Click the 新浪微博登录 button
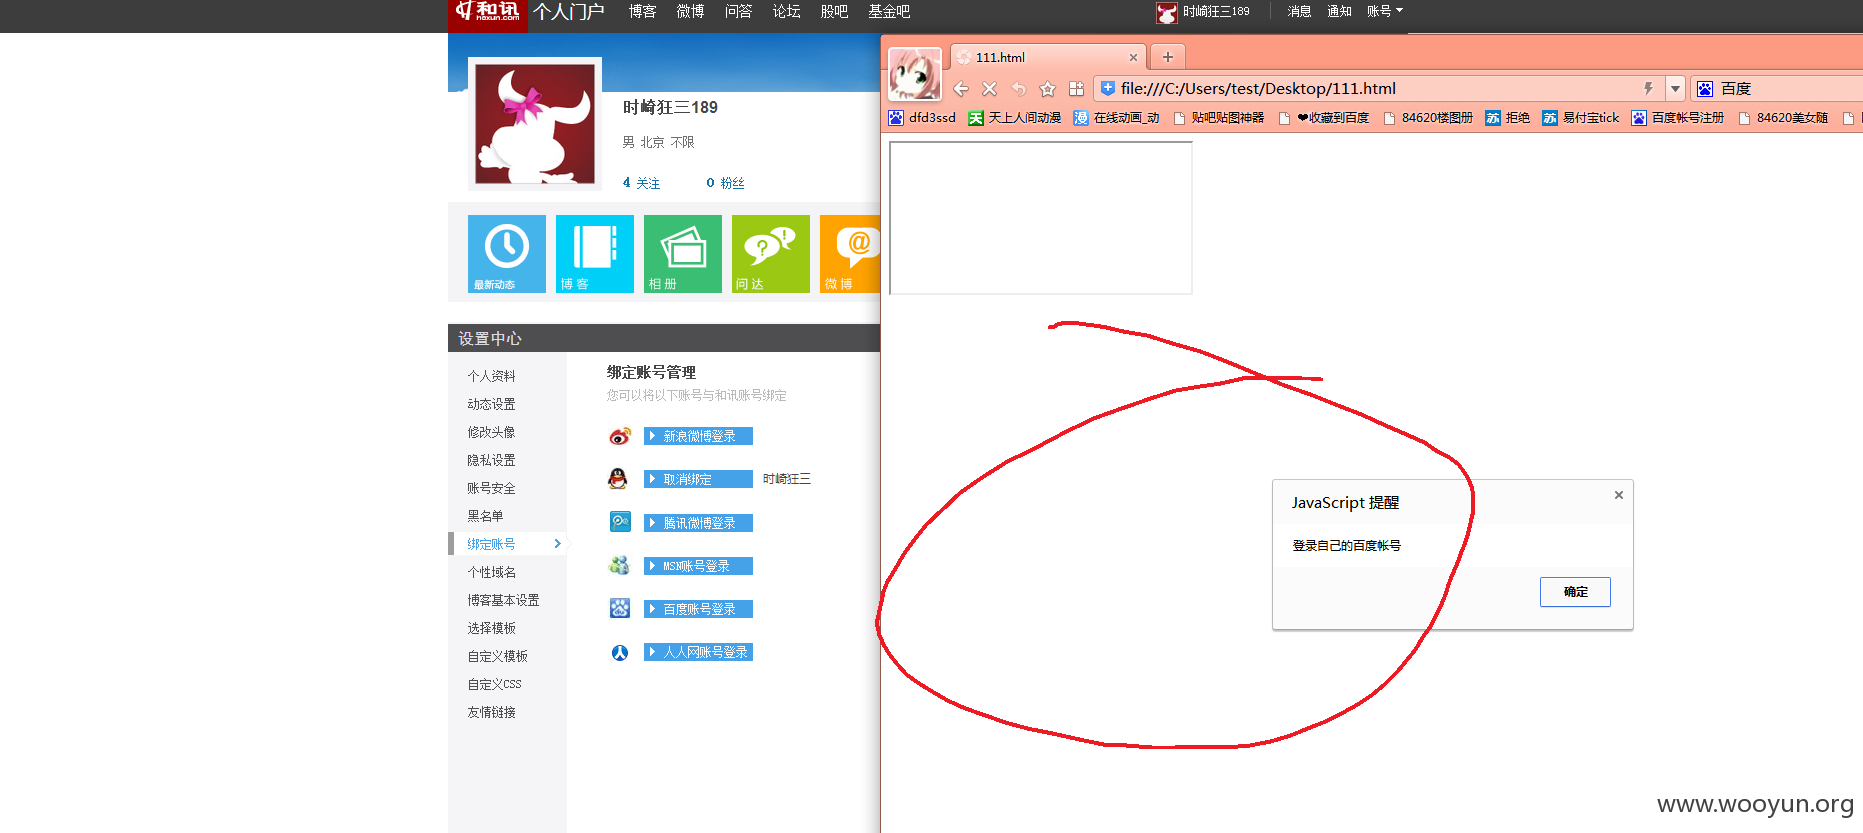 pyautogui.click(x=698, y=436)
